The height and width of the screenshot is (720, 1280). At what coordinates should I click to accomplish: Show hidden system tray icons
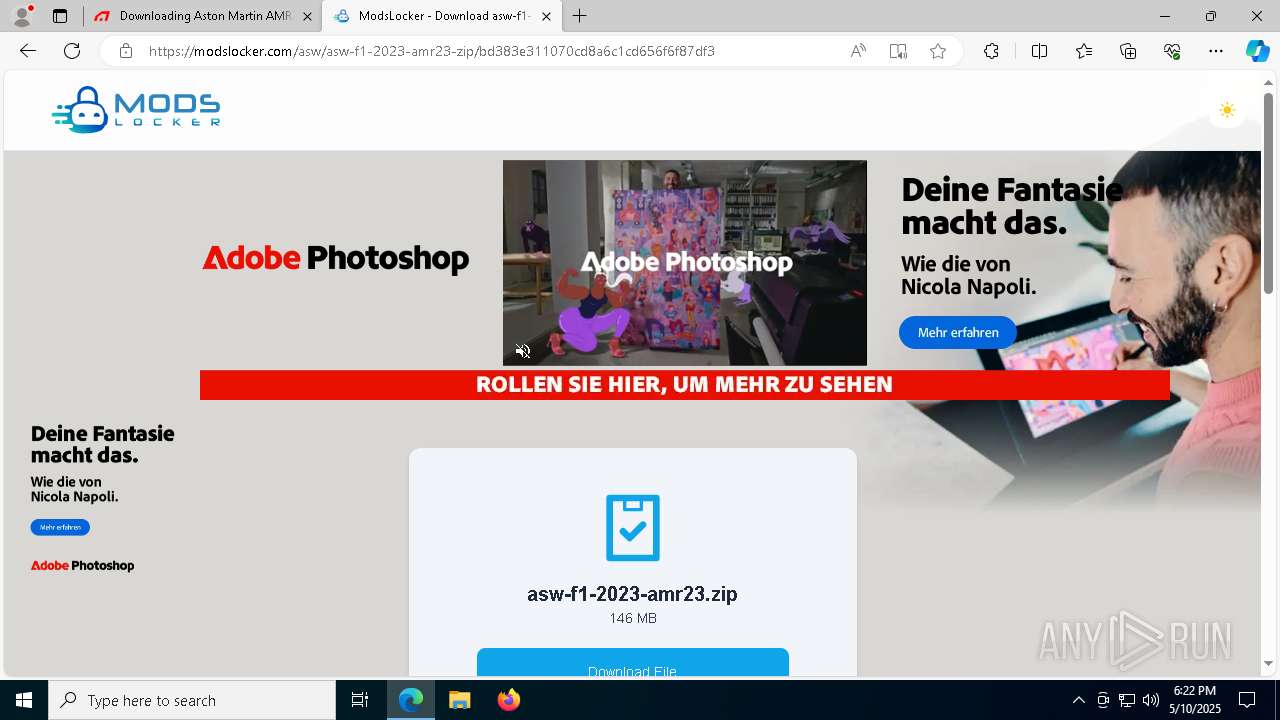(x=1078, y=700)
